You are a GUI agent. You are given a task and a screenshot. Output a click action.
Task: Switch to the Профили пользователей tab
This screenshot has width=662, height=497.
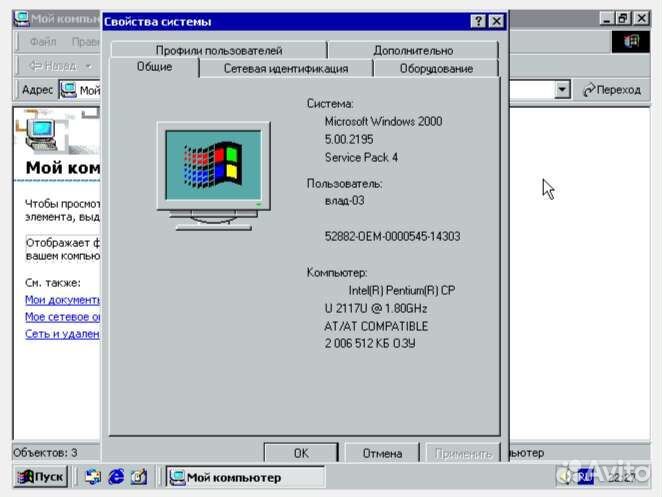point(219,50)
